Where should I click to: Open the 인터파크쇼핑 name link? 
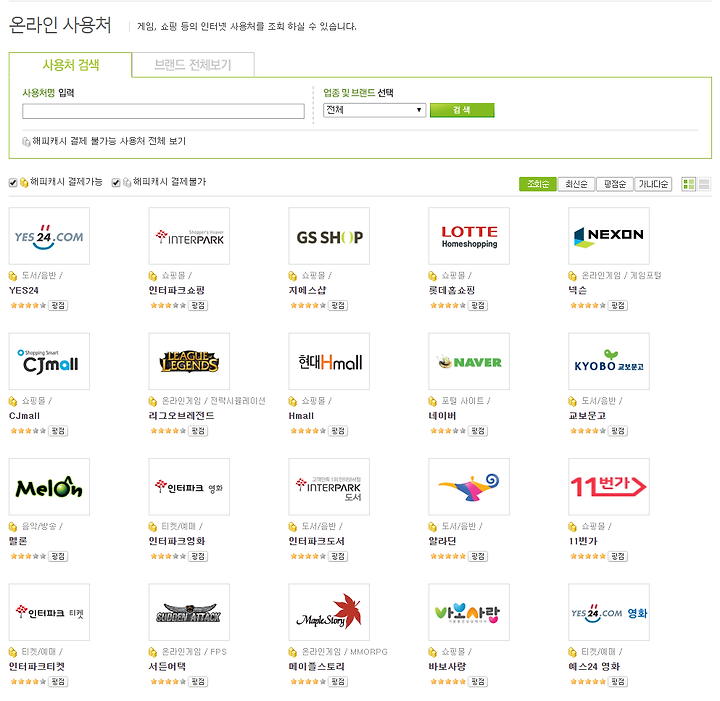[x=177, y=290]
